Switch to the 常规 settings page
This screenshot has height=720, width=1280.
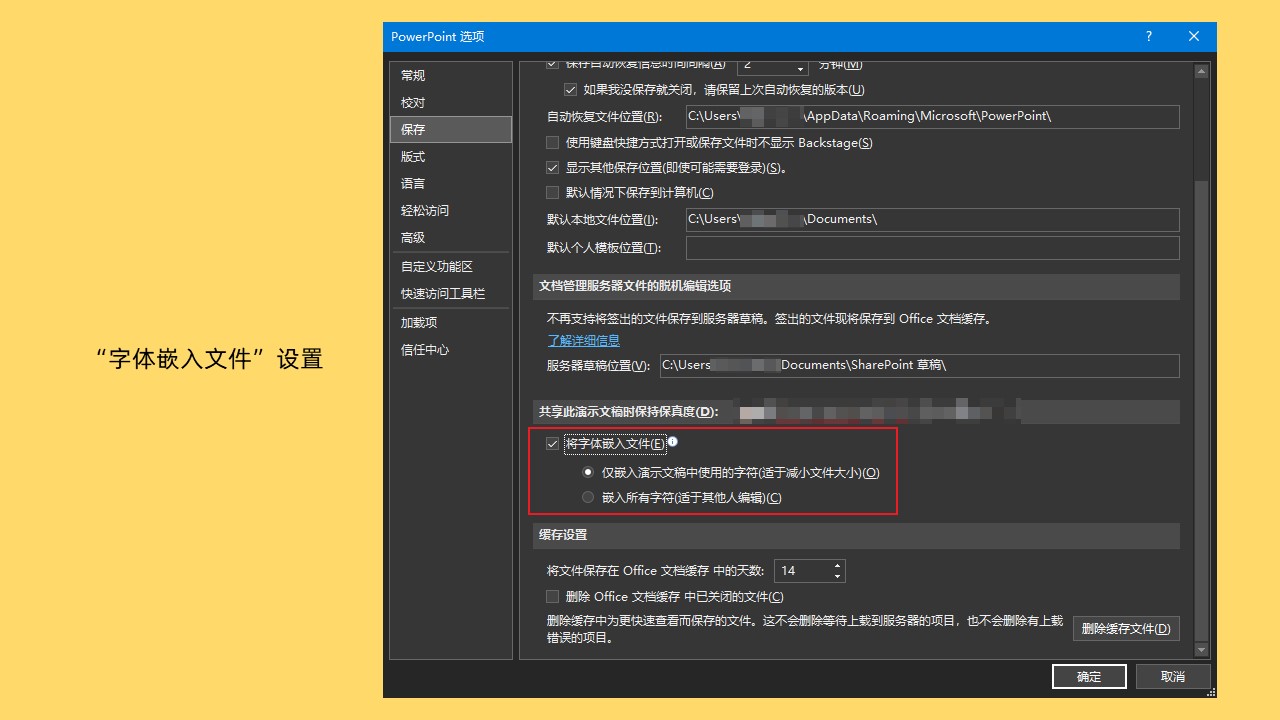[x=412, y=75]
